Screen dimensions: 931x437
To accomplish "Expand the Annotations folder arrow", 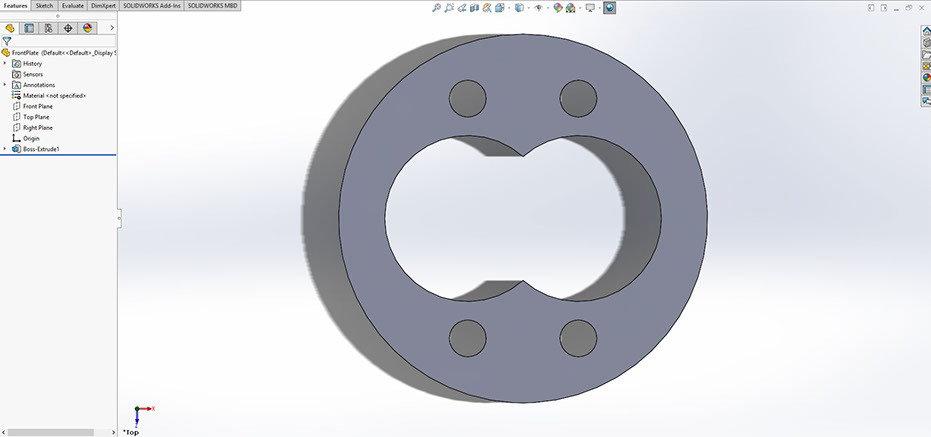I will pos(5,85).
